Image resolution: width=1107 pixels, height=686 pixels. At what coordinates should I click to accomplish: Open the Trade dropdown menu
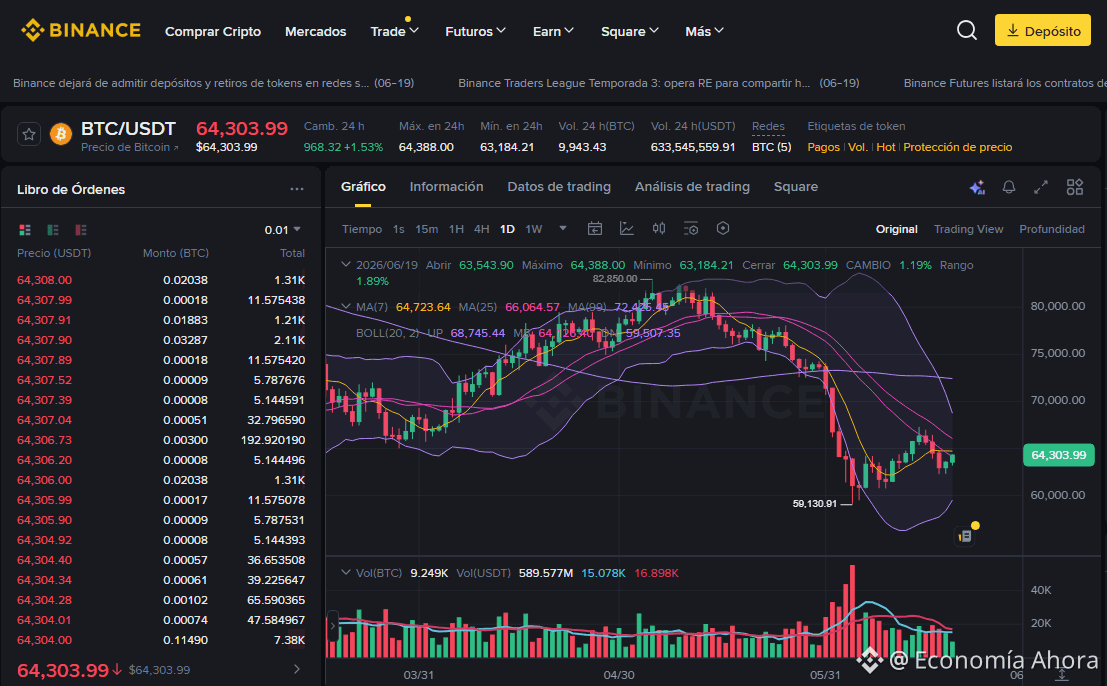click(x=395, y=31)
